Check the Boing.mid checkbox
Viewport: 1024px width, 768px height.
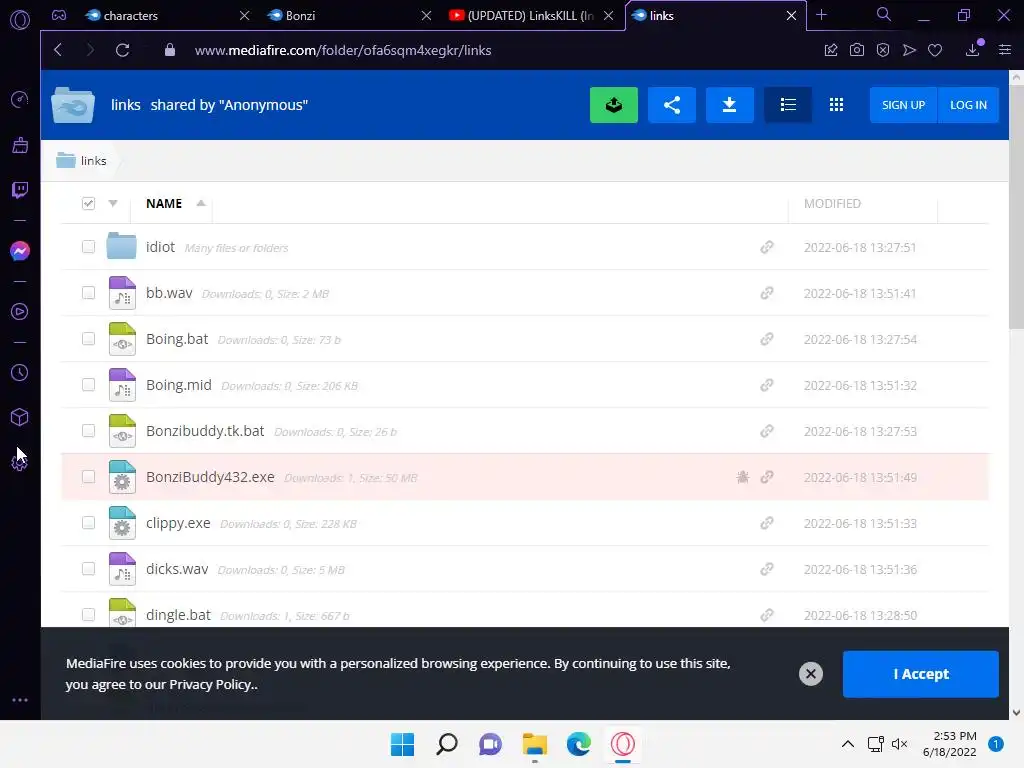[88, 385]
